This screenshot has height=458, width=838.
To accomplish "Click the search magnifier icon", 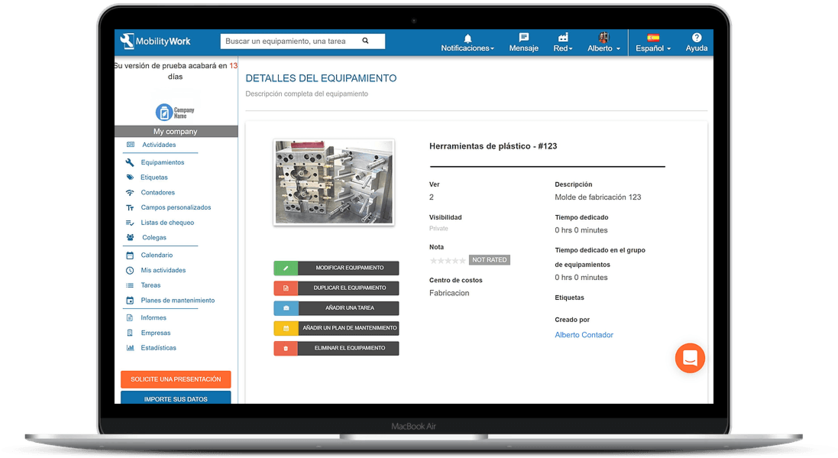I will [x=366, y=41].
